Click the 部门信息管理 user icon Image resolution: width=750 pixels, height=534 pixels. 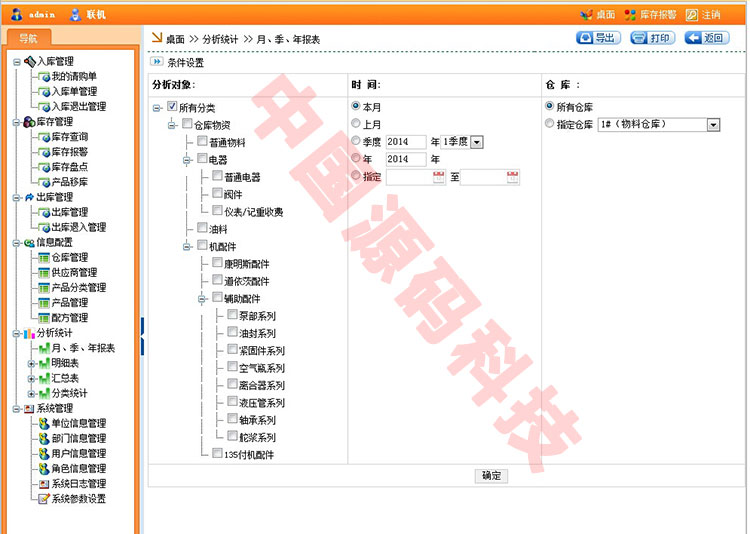44,438
